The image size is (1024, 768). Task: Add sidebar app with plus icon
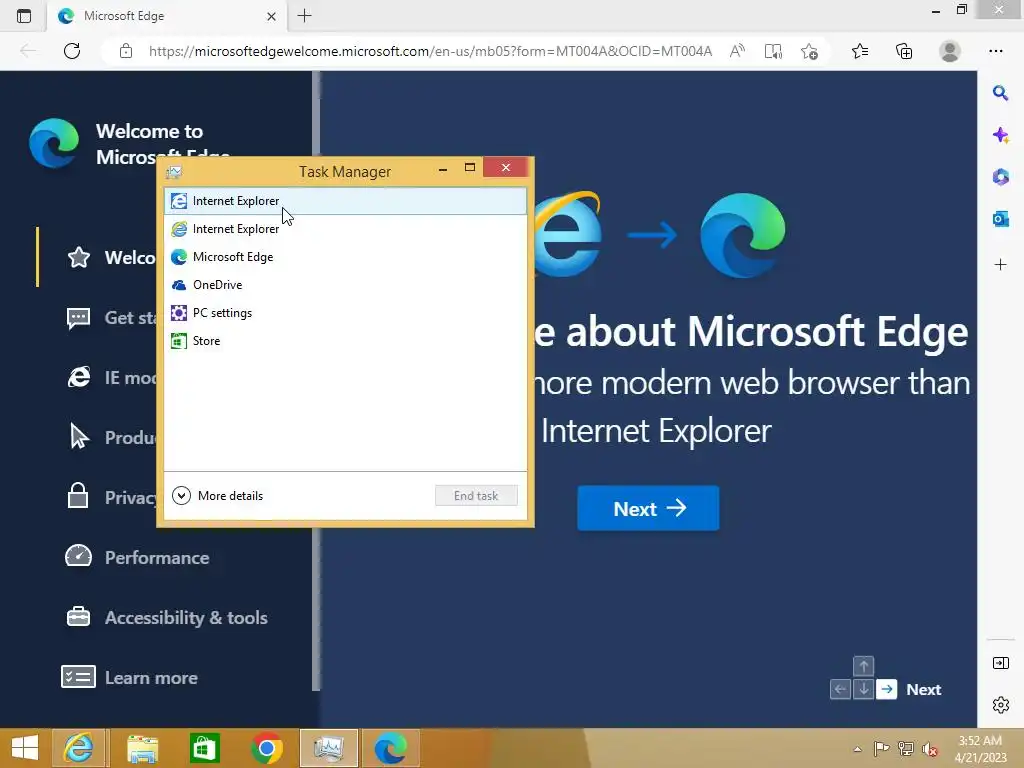[x=1000, y=264]
